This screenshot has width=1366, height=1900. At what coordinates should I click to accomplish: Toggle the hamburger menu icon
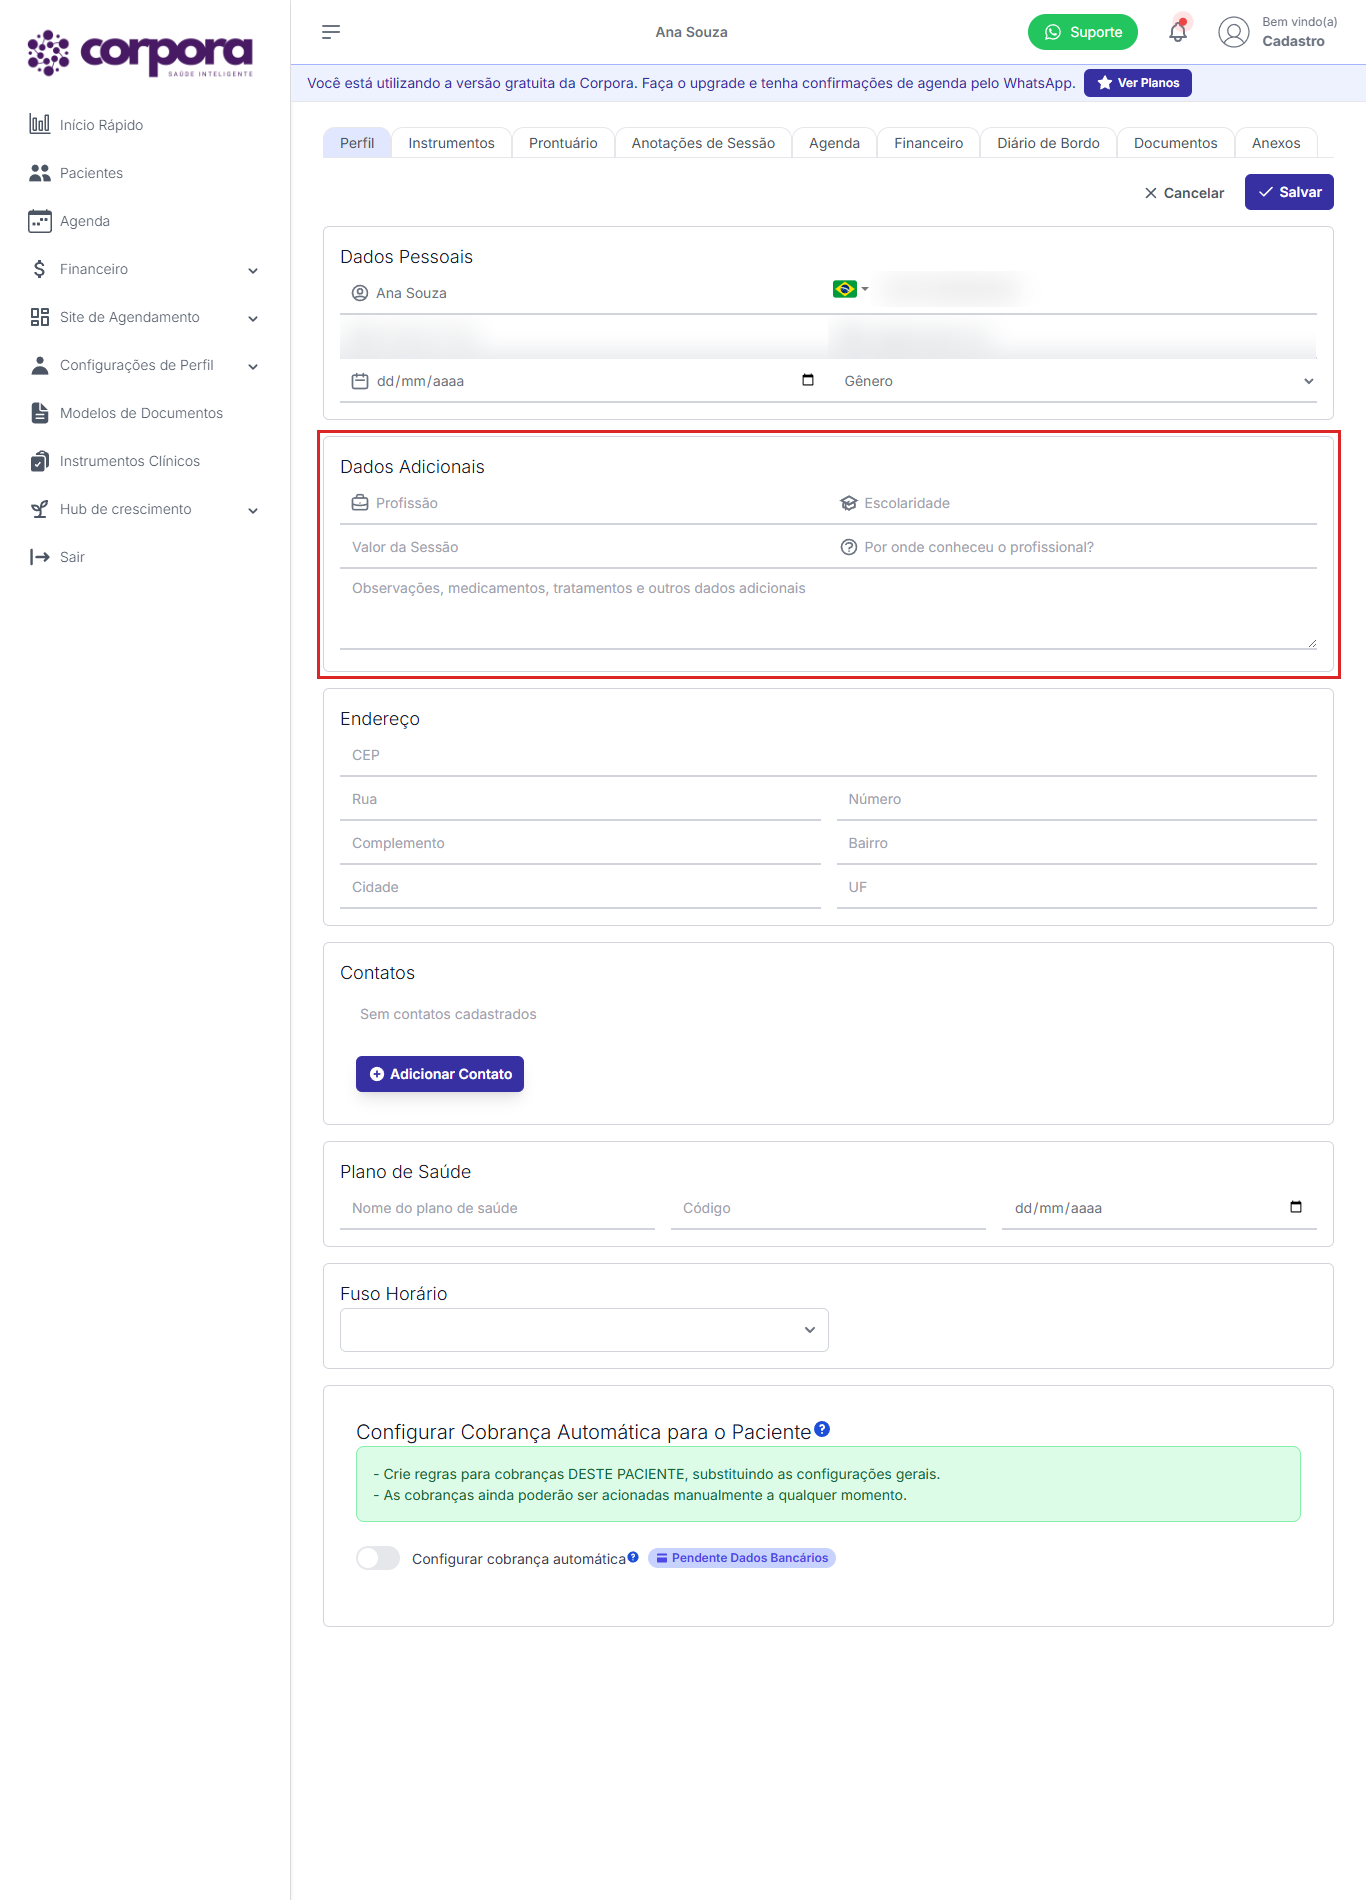coord(331,32)
